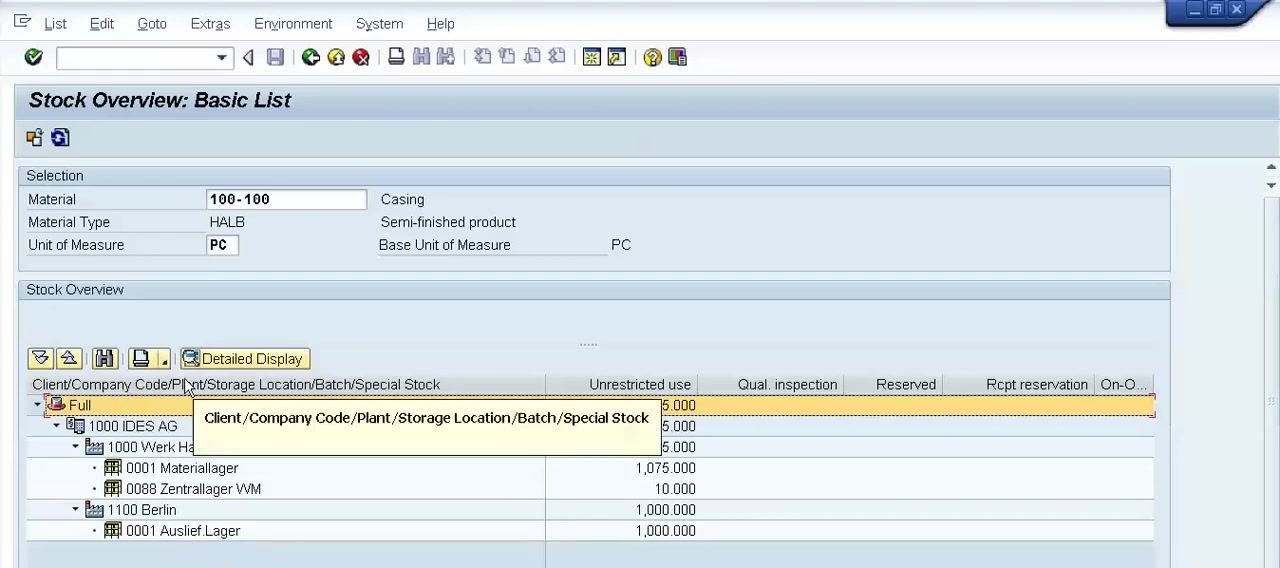Click the Client/Company Code hierarchy column header
The height and width of the screenshot is (568, 1280).
[x=286, y=384]
